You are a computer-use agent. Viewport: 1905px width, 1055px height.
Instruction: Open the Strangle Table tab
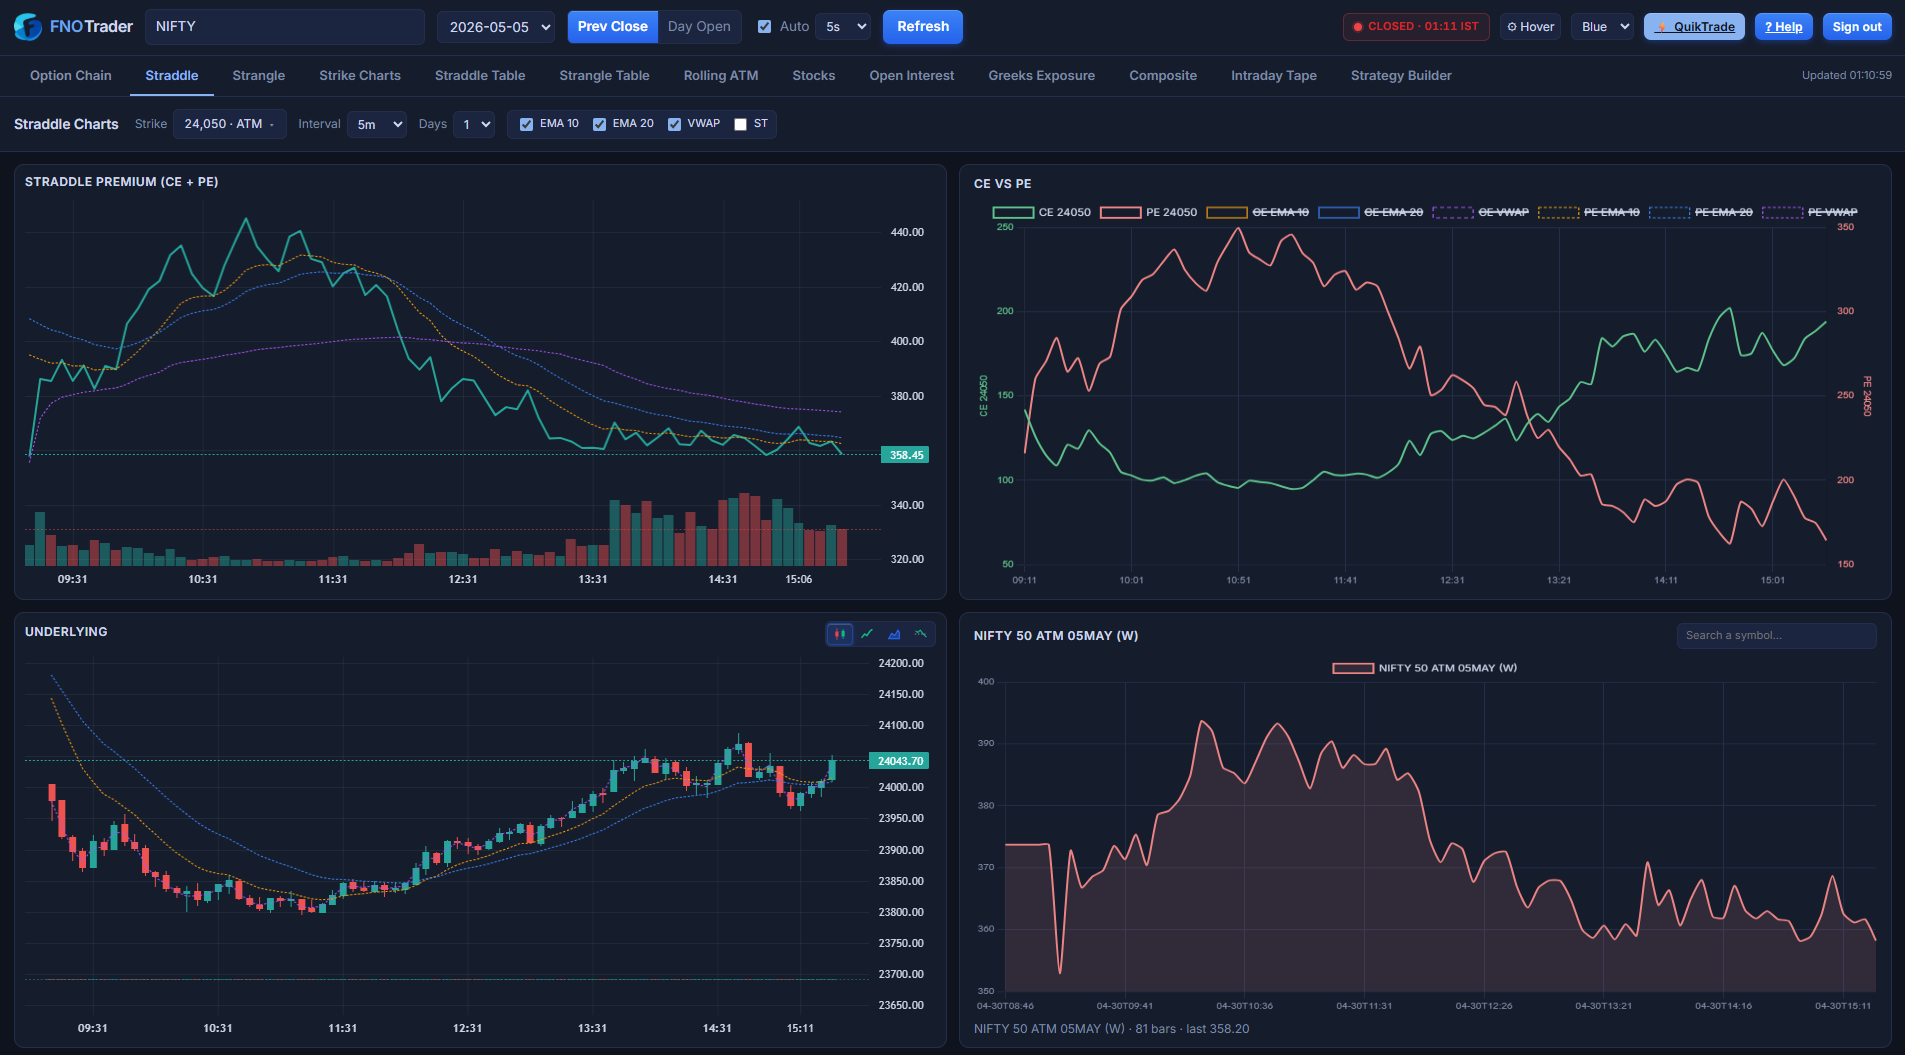click(x=604, y=76)
